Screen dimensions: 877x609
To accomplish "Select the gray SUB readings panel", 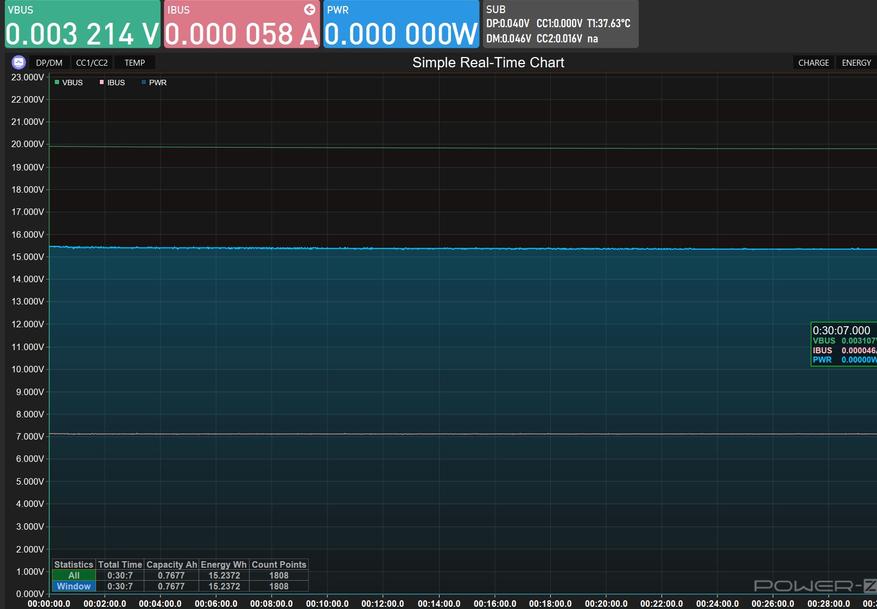I will (x=560, y=24).
